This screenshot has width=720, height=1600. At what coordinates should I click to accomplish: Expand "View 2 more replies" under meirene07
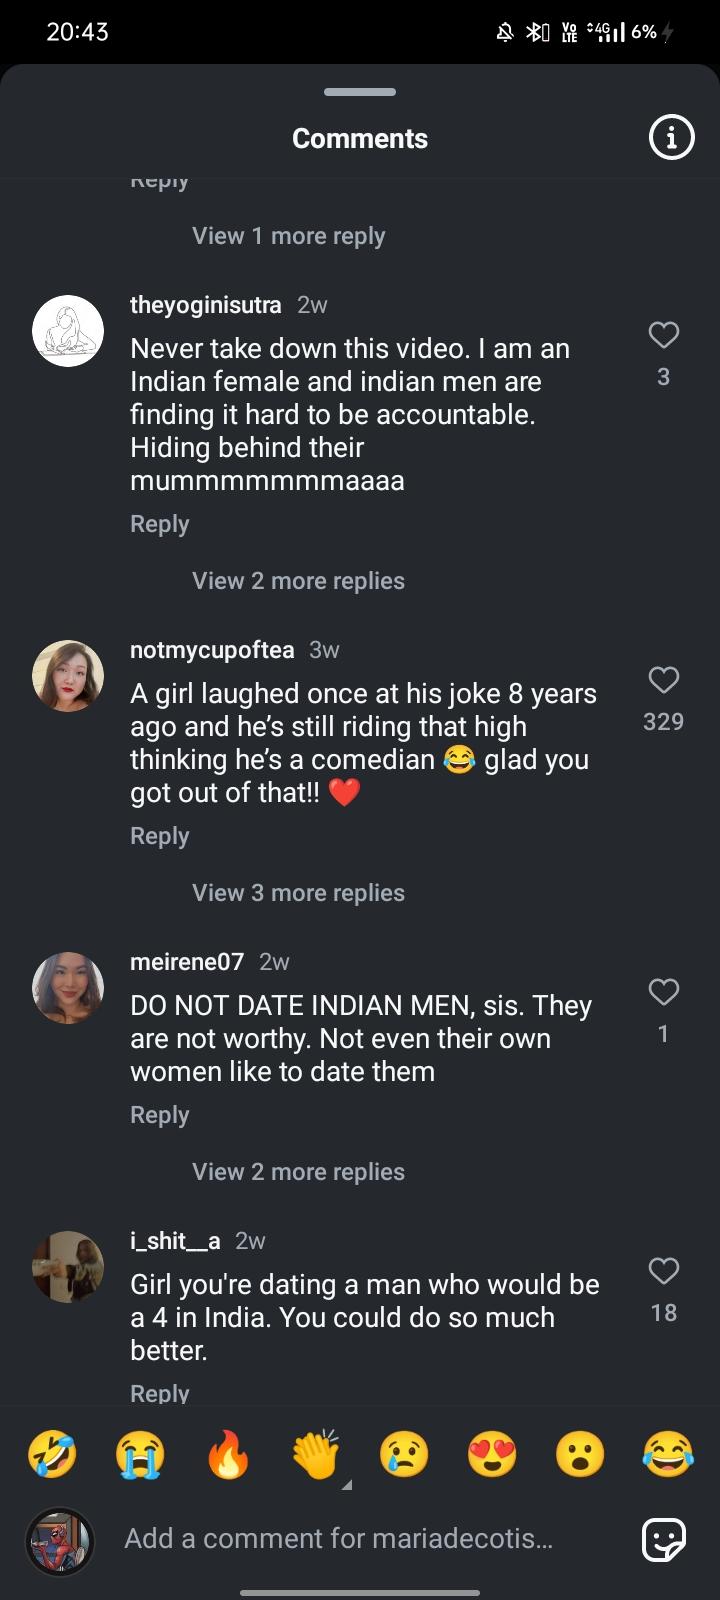(298, 1172)
